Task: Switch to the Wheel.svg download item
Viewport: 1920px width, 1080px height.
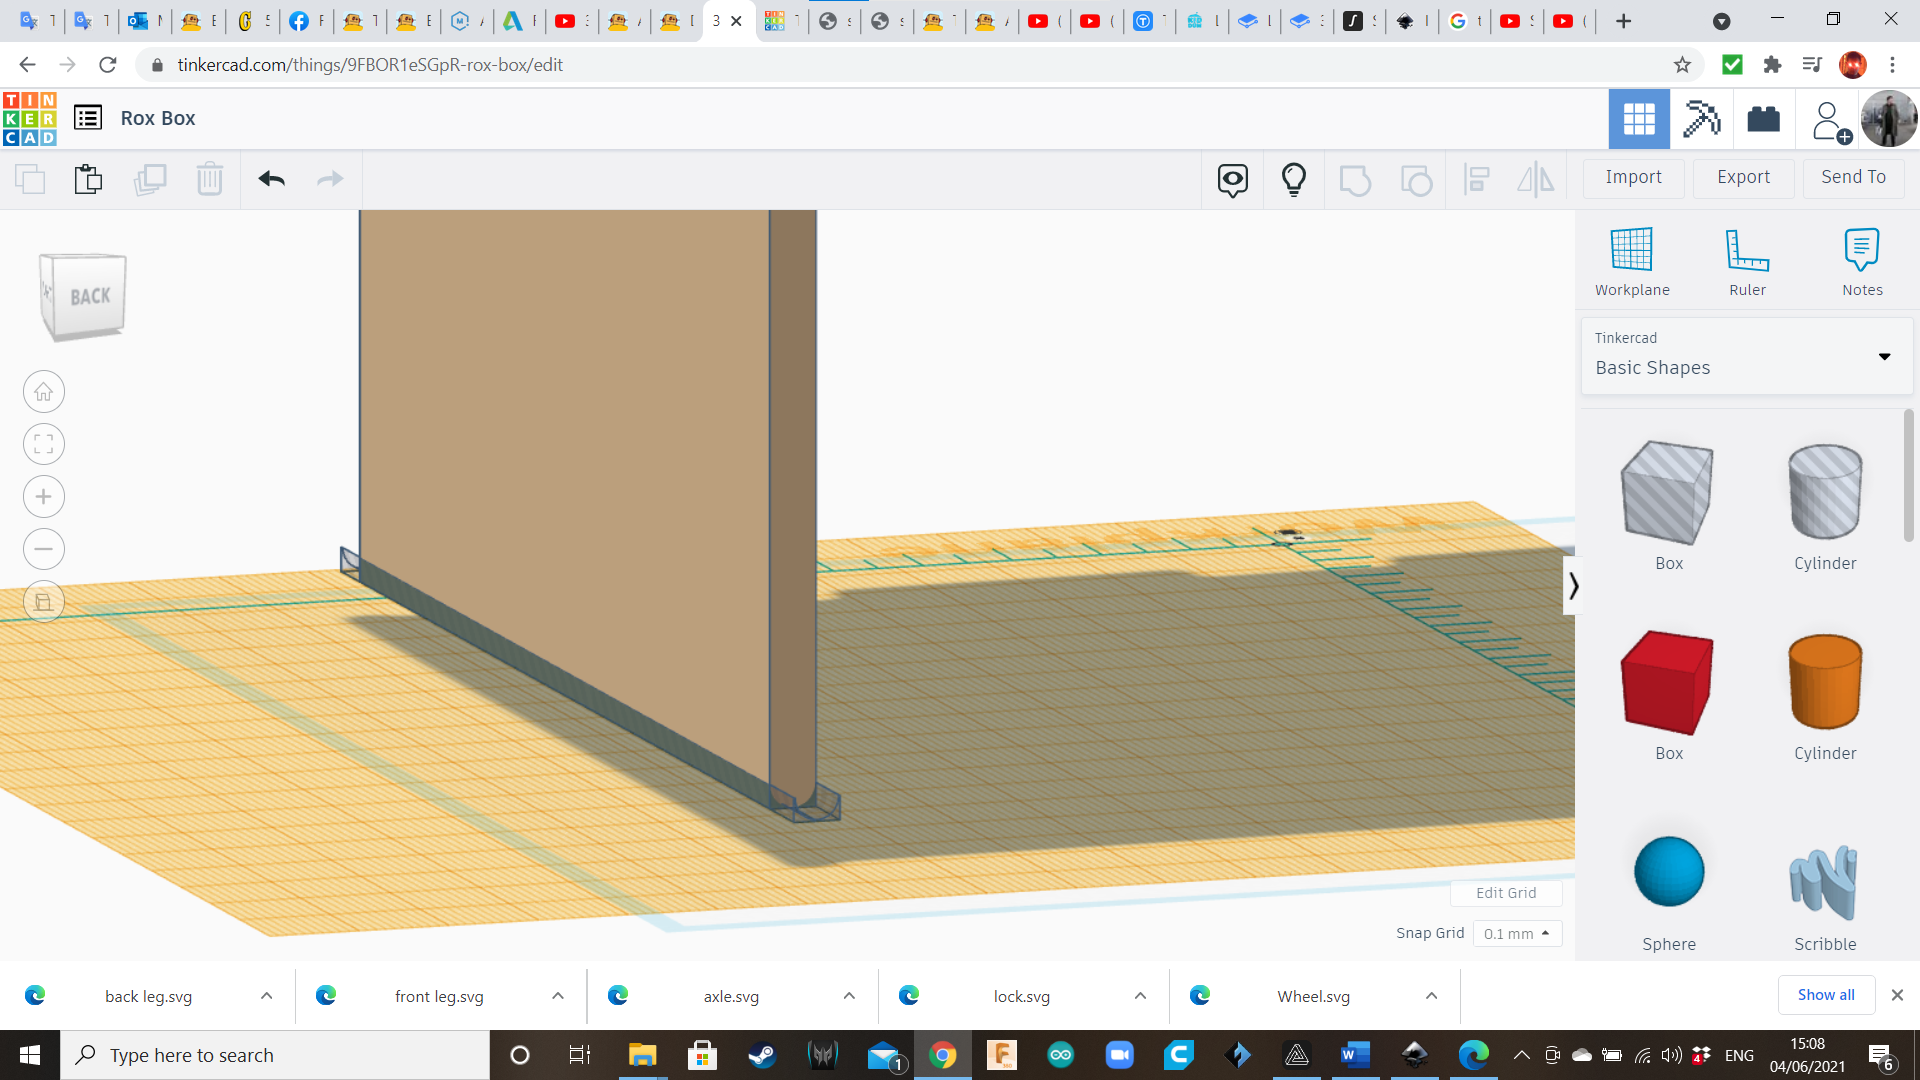Action: click(x=1313, y=996)
